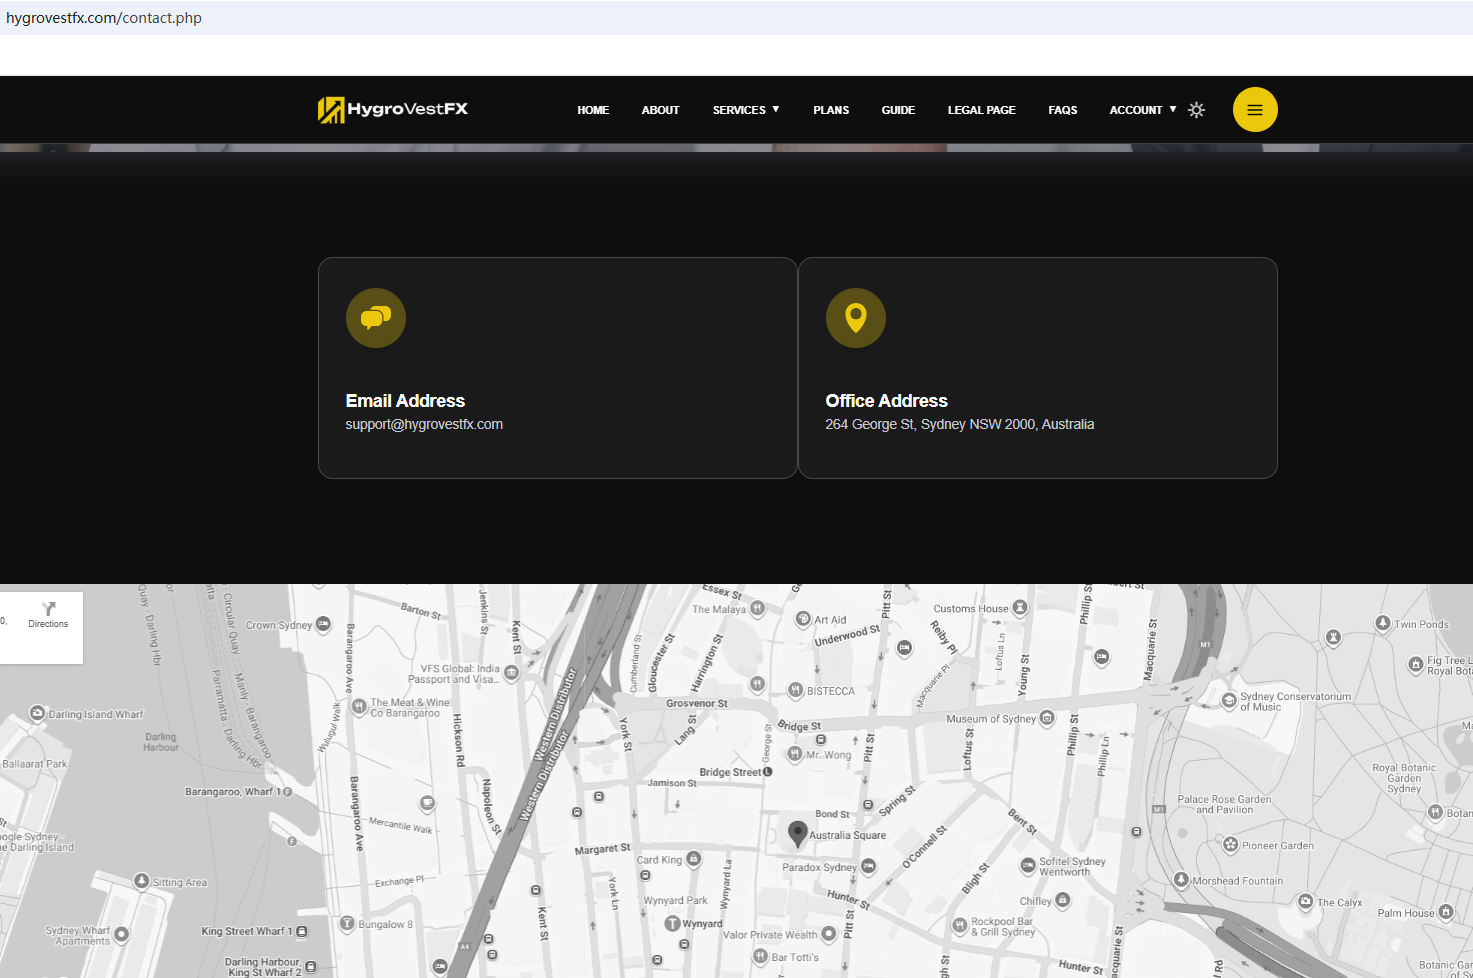Open the Guide menu item

point(898,110)
